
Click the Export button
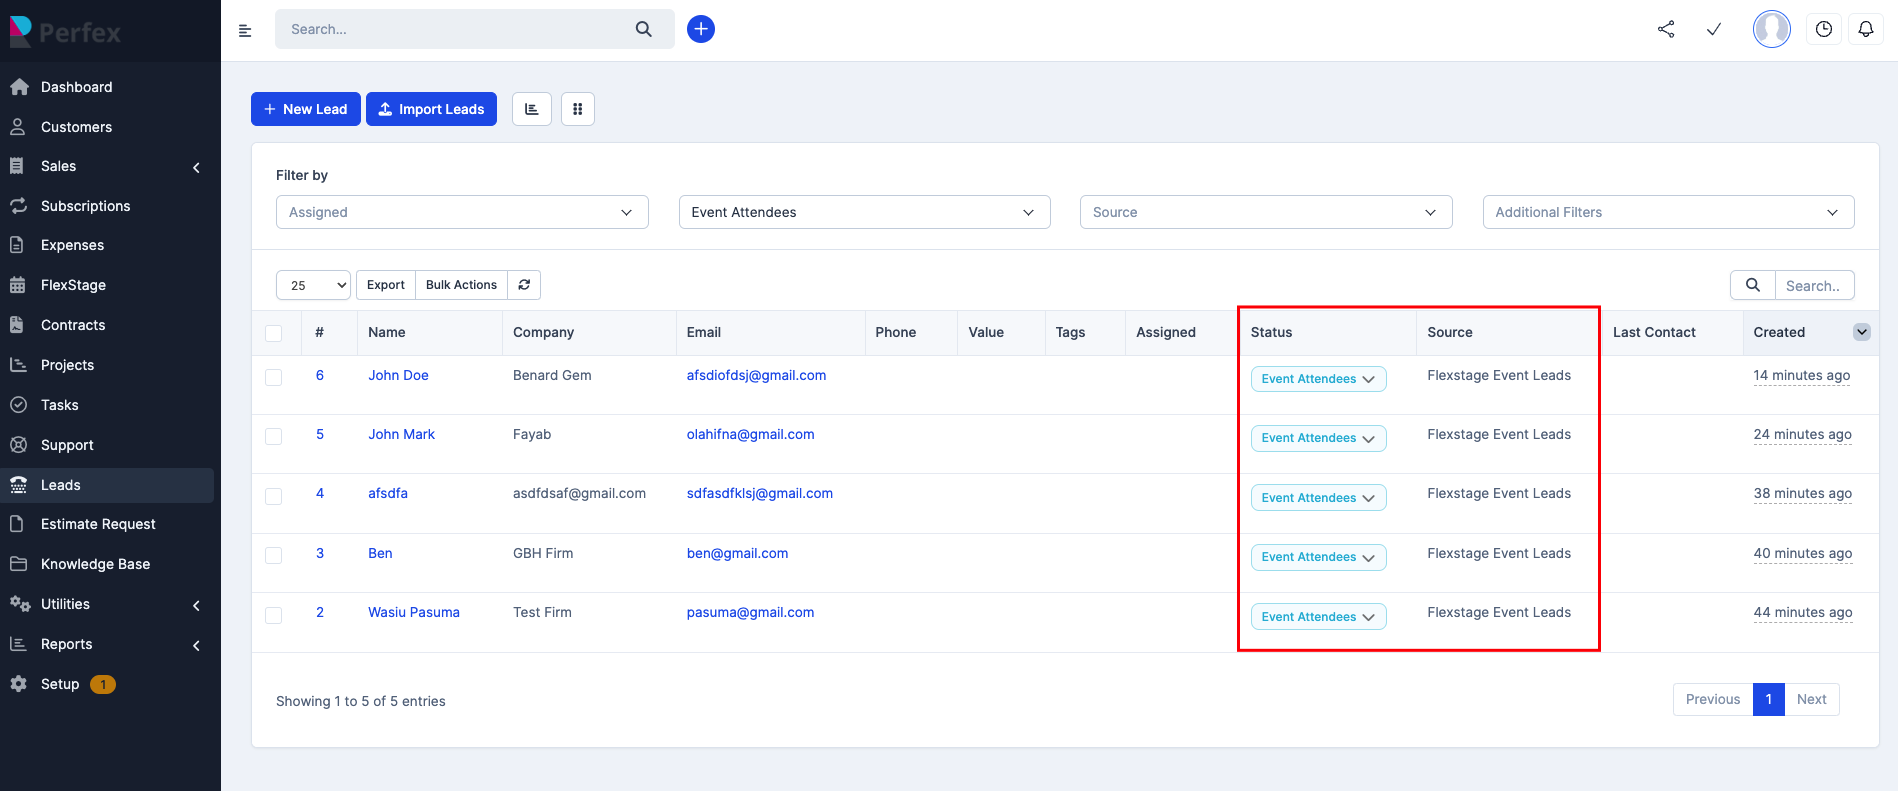pyautogui.click(x=386, y=285)
